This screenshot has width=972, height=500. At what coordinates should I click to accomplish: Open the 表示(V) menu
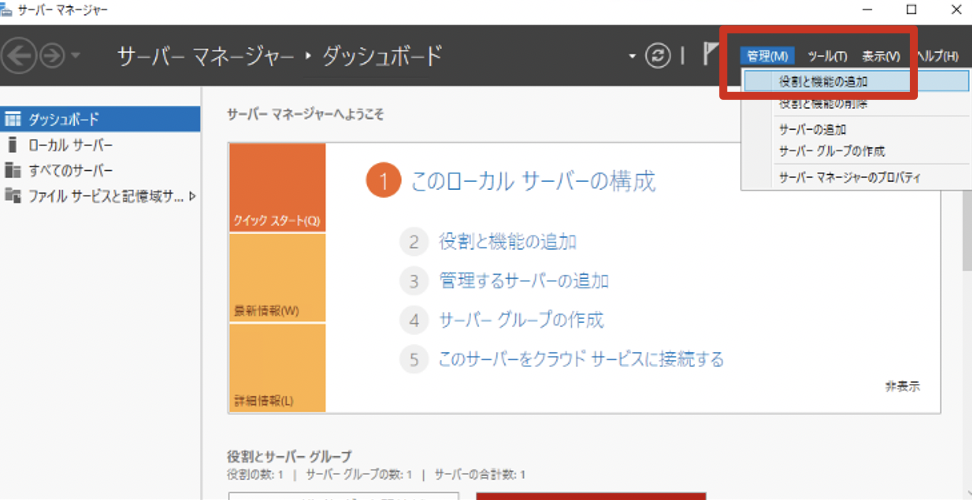tap(880, 56)
